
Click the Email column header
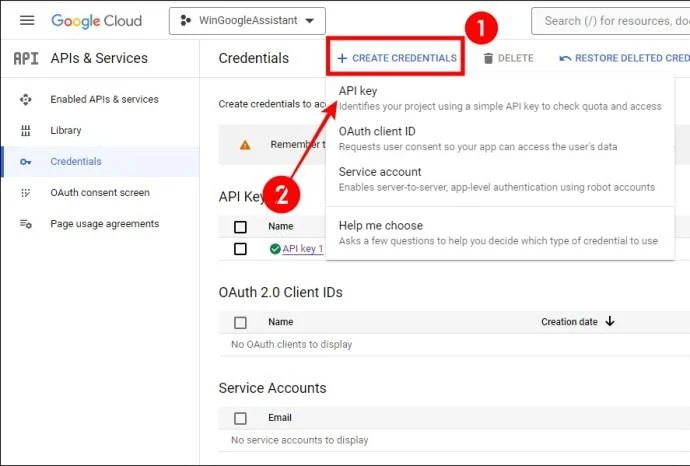click(280, 417)
